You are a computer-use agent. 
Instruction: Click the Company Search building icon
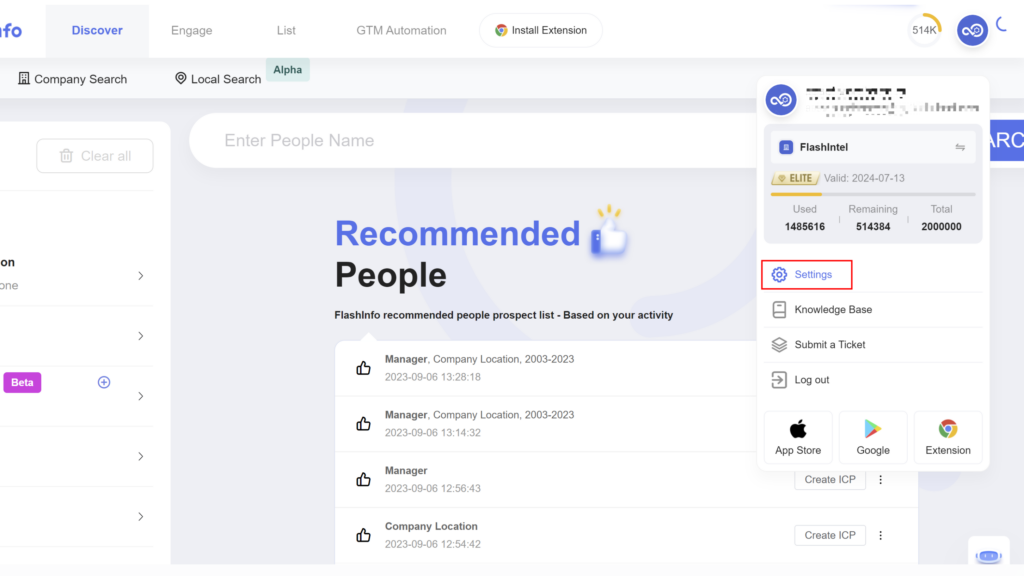24,78
